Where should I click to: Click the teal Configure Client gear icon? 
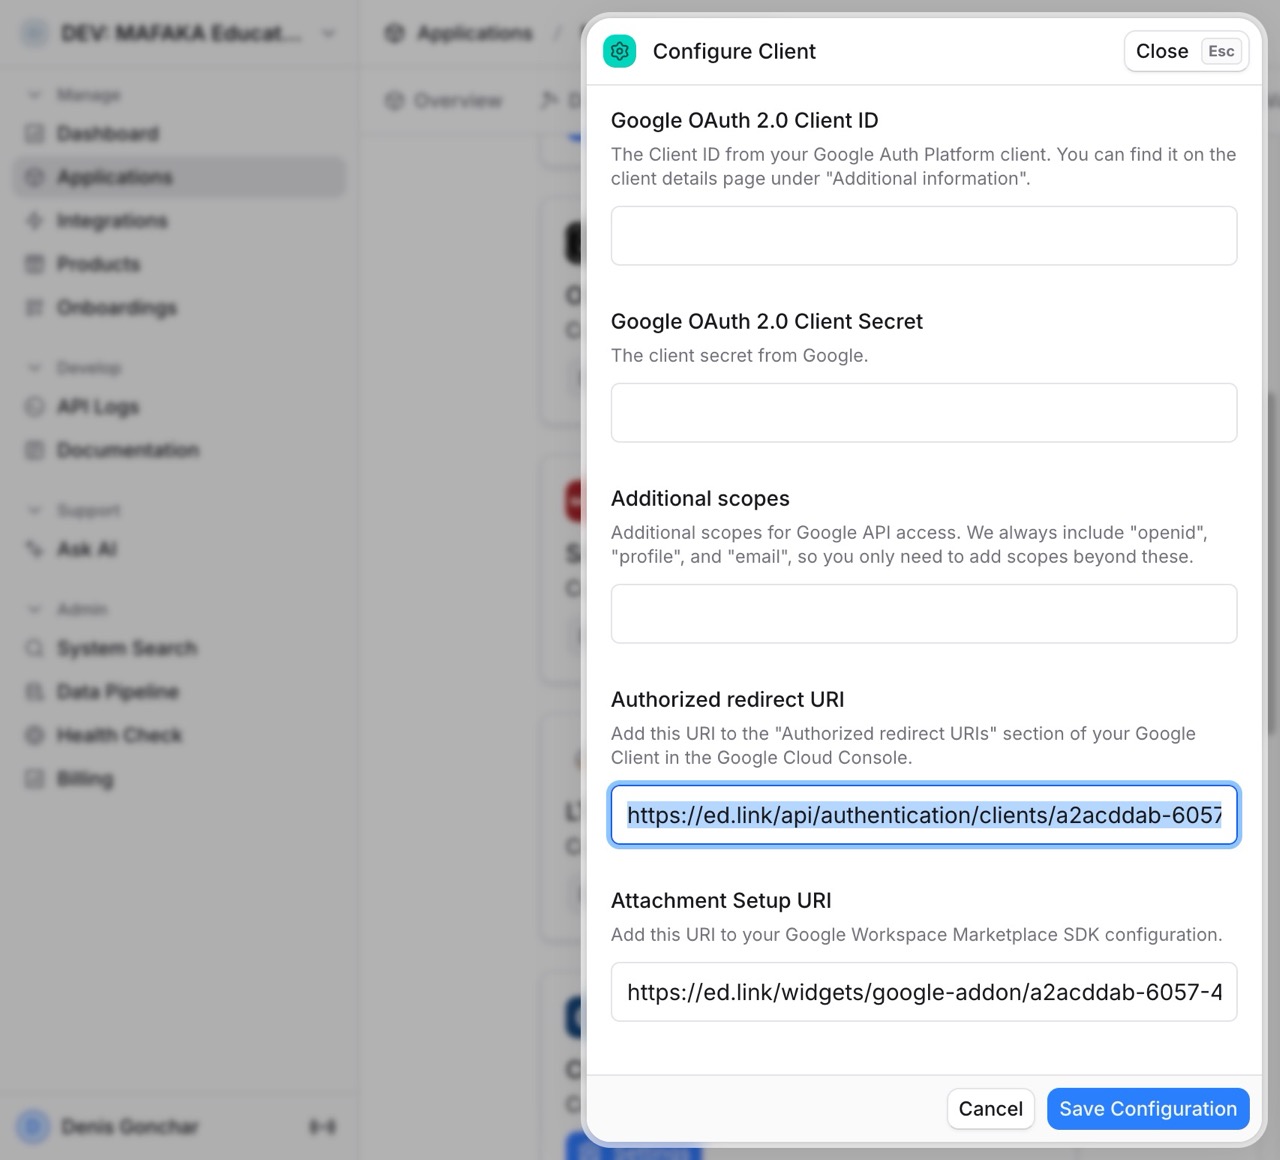pyautogui.click(x=619, y=51)
